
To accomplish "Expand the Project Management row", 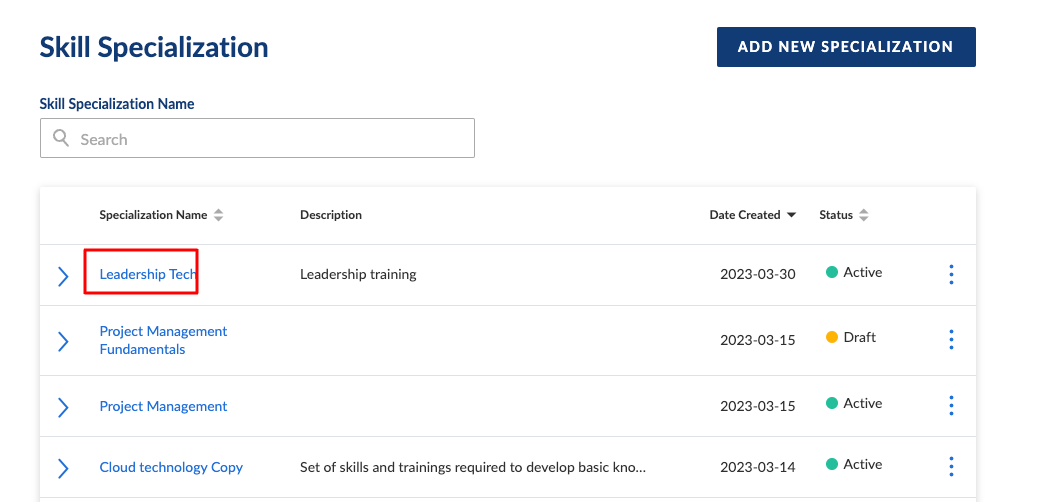I will click(63, 407).
